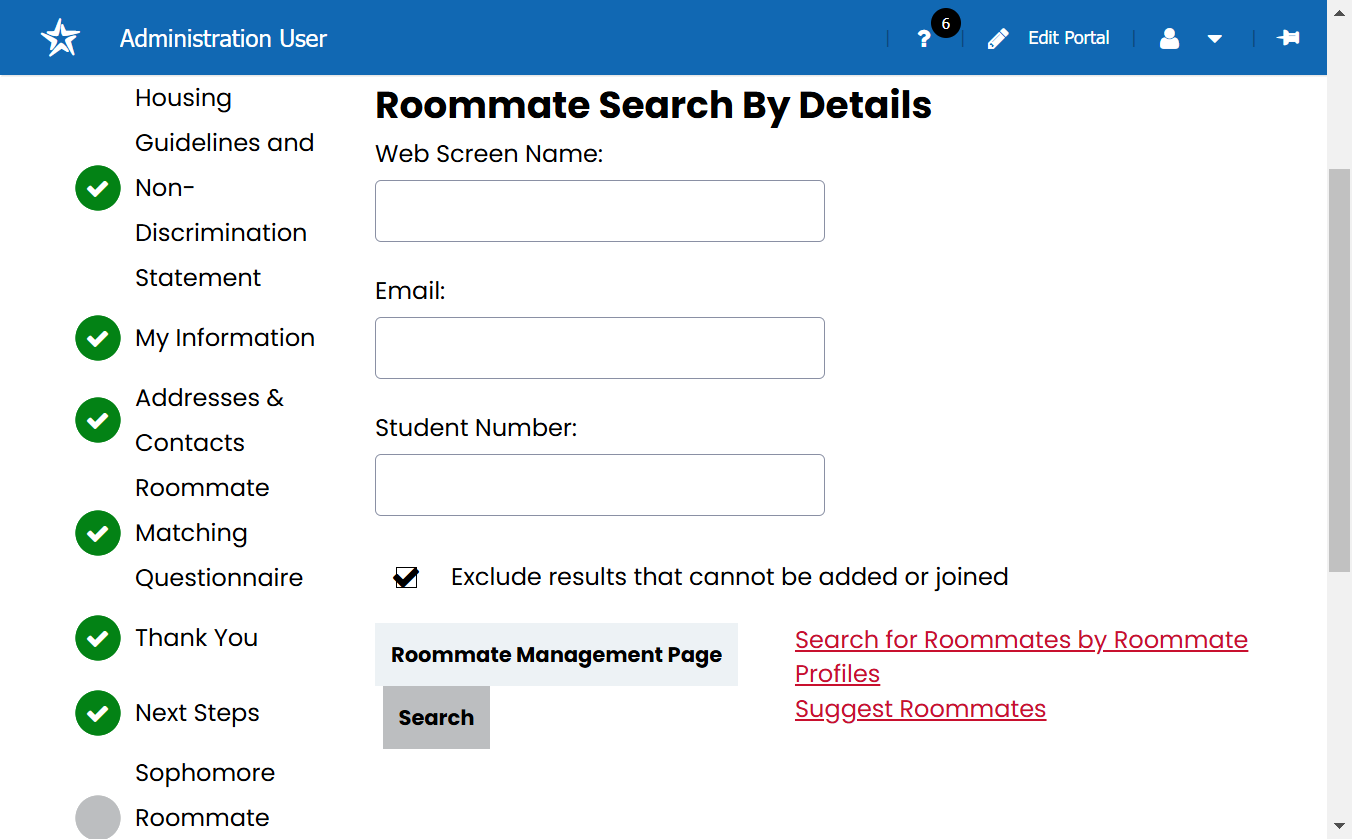Go to Next Steps step
Screen dimensions: 1352x839
198,713
